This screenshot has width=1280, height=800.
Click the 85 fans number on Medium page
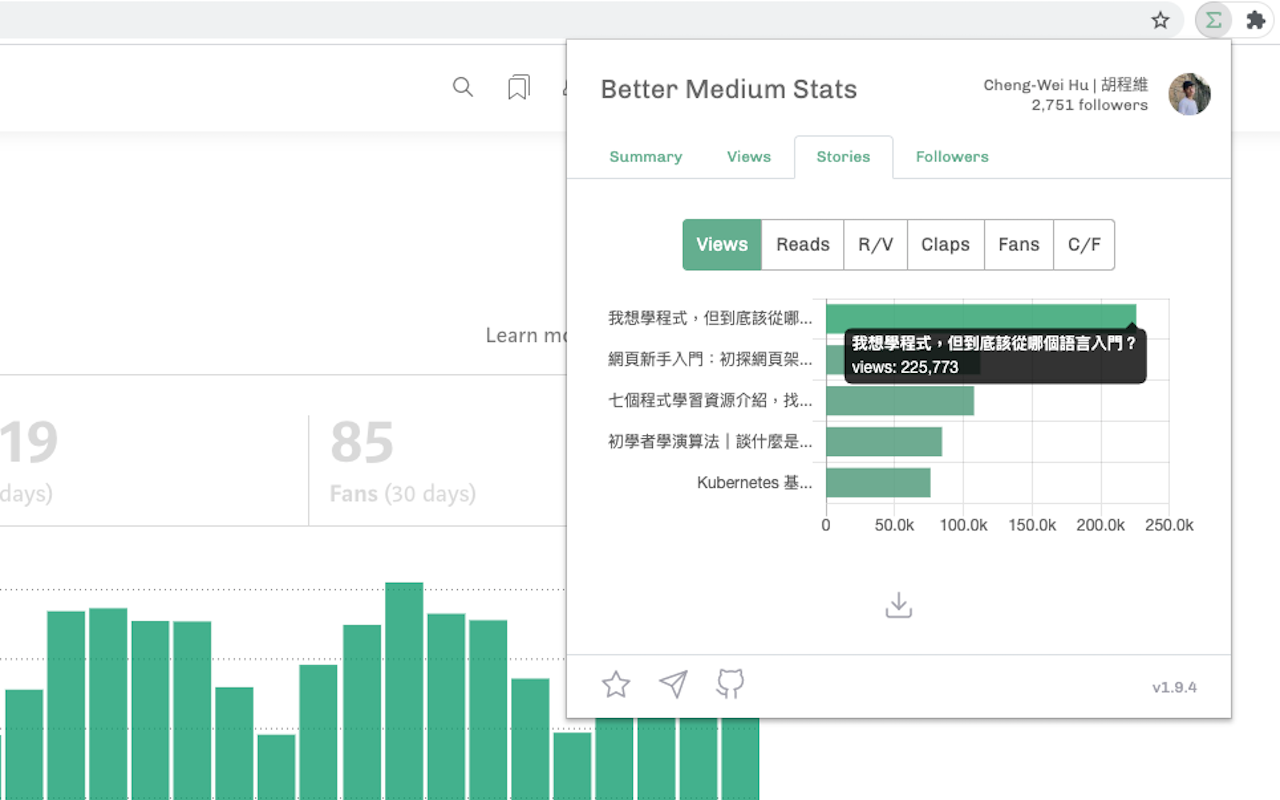(362, 443)
